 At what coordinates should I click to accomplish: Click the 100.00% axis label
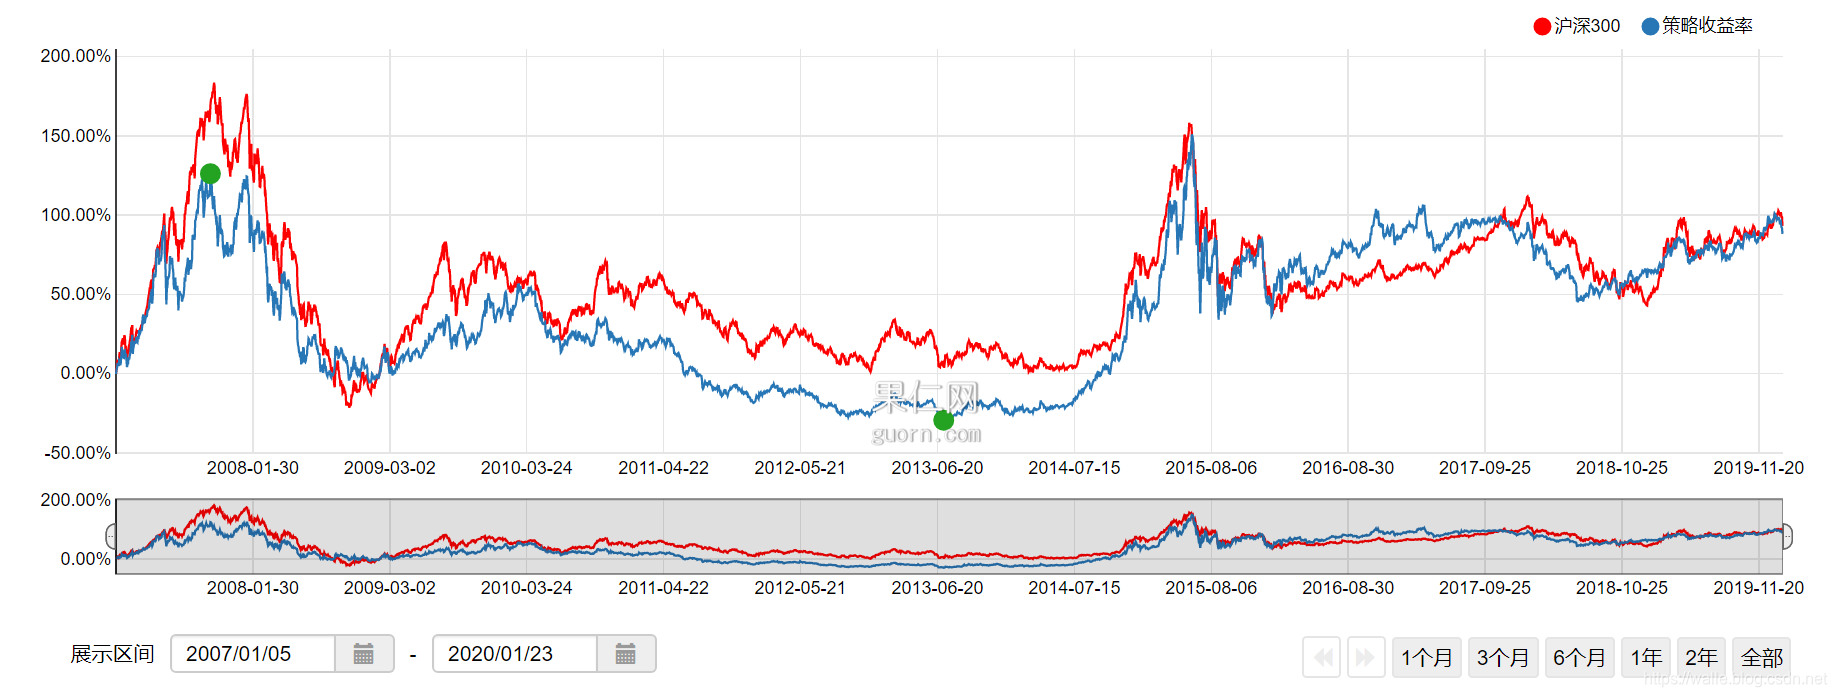(x=76, y=215)
